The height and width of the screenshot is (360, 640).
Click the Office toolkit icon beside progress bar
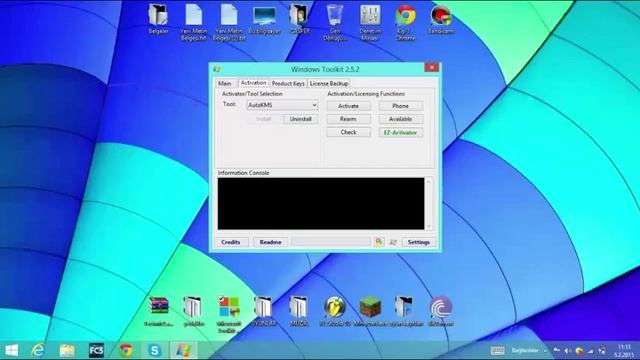[379, 242]
